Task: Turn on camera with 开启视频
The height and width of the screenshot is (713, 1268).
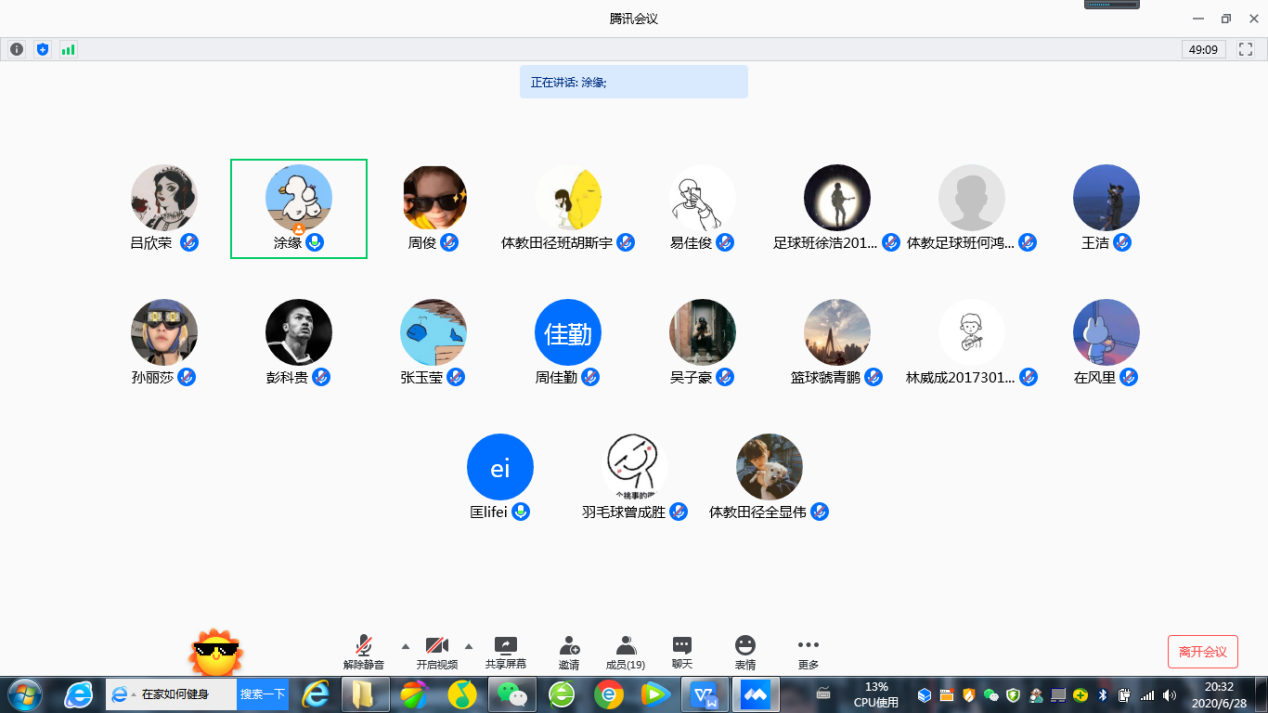Action: point(437,651)
